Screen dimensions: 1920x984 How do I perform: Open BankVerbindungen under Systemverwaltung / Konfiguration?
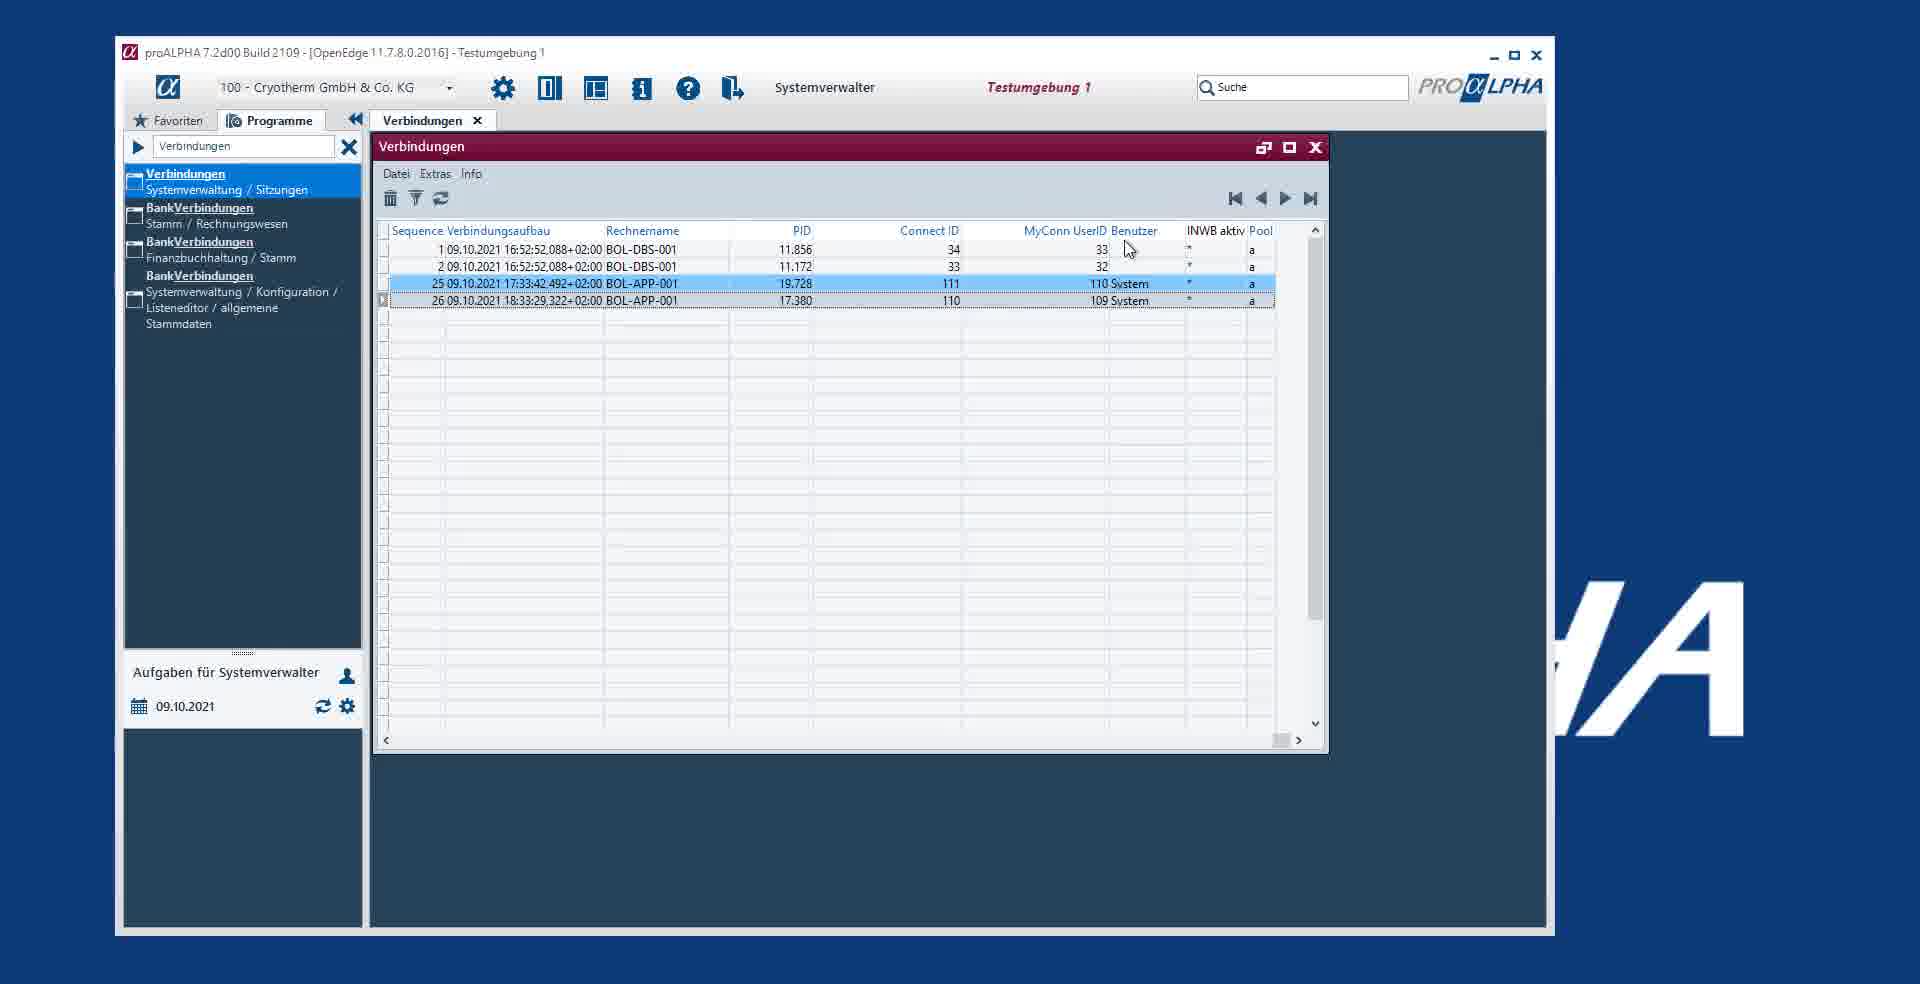click(x=242, y=299)
